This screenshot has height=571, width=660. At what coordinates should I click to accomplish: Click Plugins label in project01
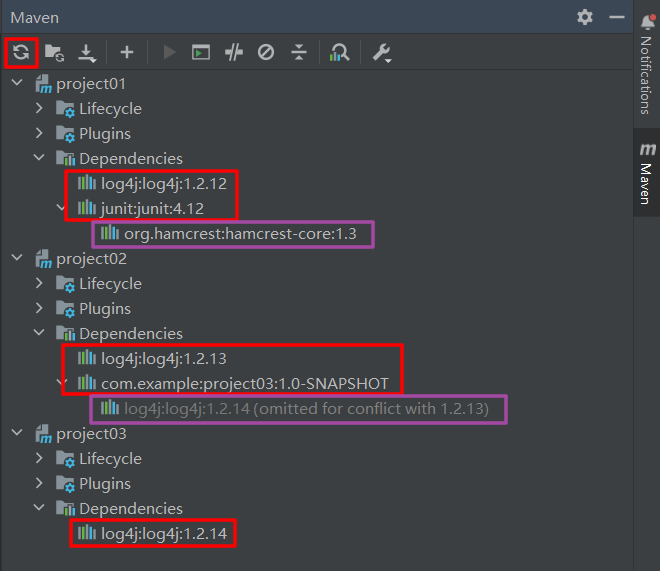pos(105,134)
